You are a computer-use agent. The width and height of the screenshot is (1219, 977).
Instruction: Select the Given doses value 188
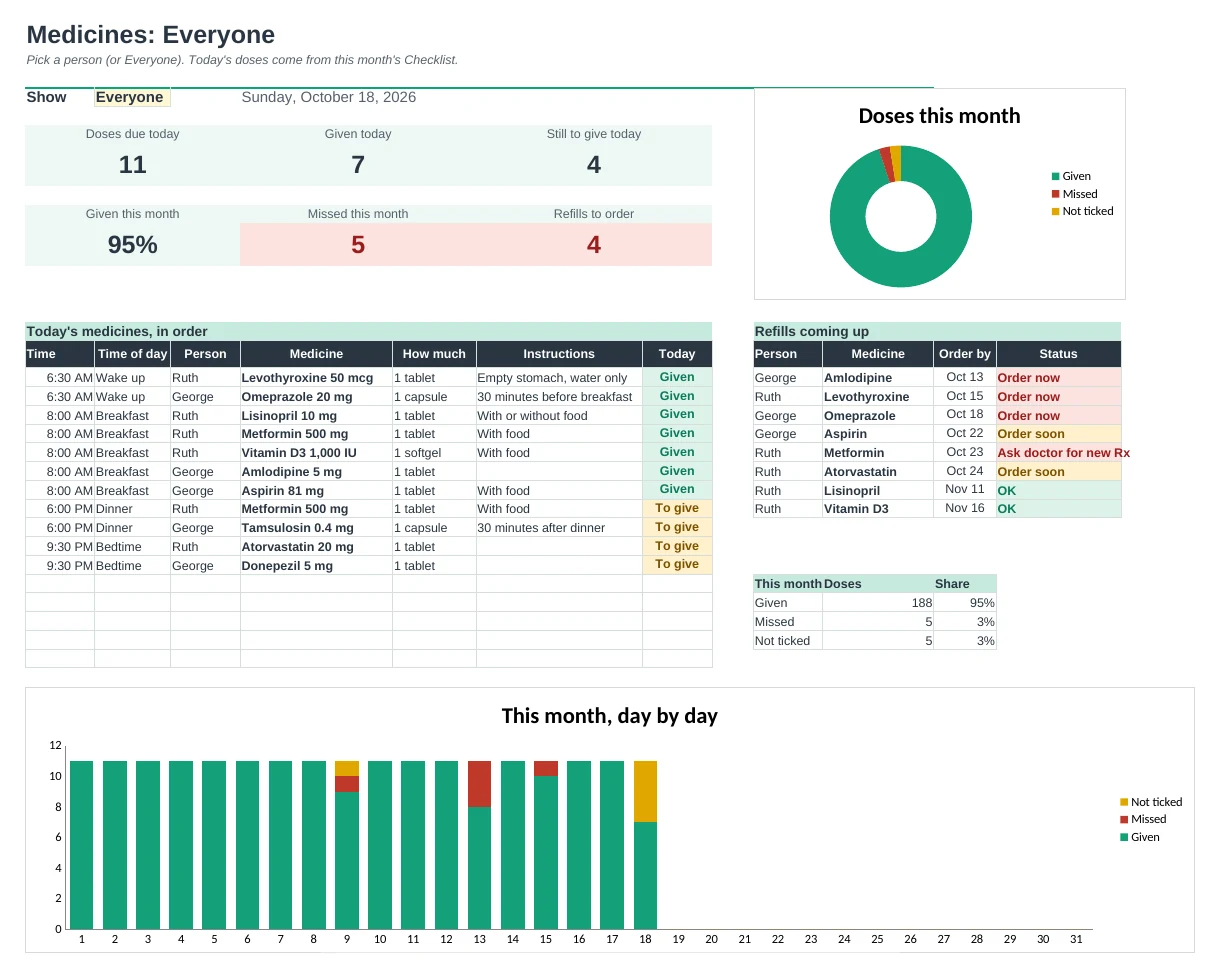pos(878,603)
